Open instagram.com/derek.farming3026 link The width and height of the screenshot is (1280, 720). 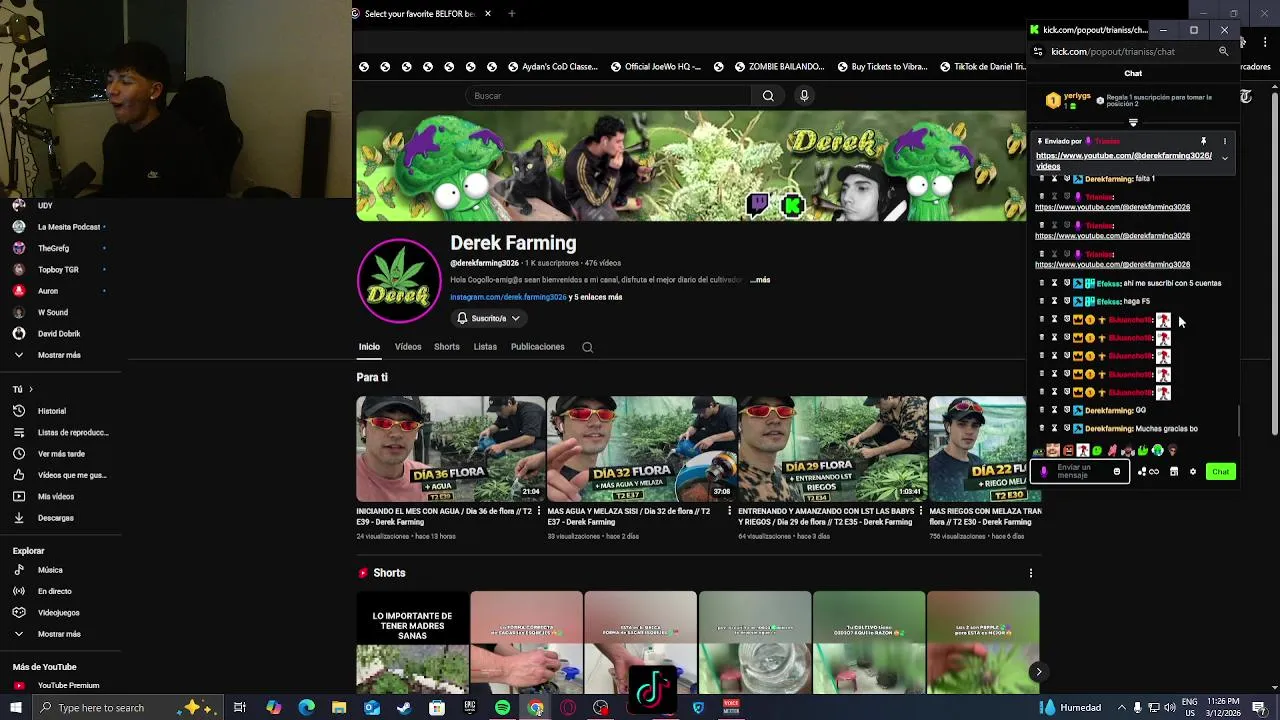[x=508, y=297]
